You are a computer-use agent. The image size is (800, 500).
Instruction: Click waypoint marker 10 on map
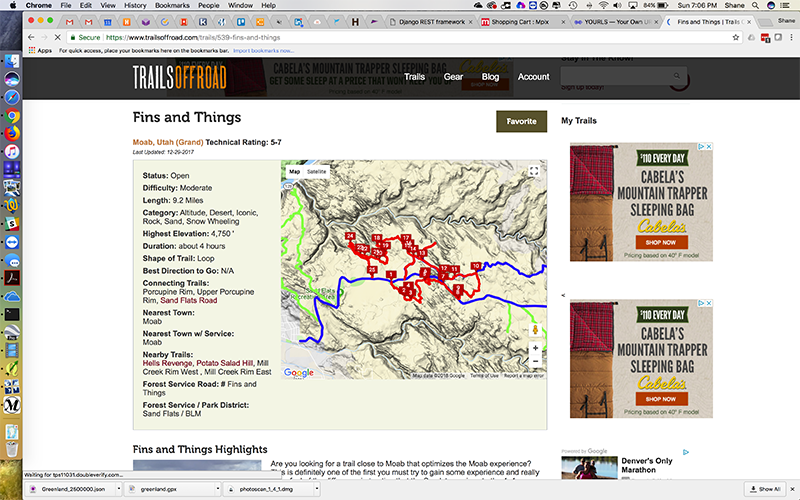pyautogui.click(x=476, y=266)
